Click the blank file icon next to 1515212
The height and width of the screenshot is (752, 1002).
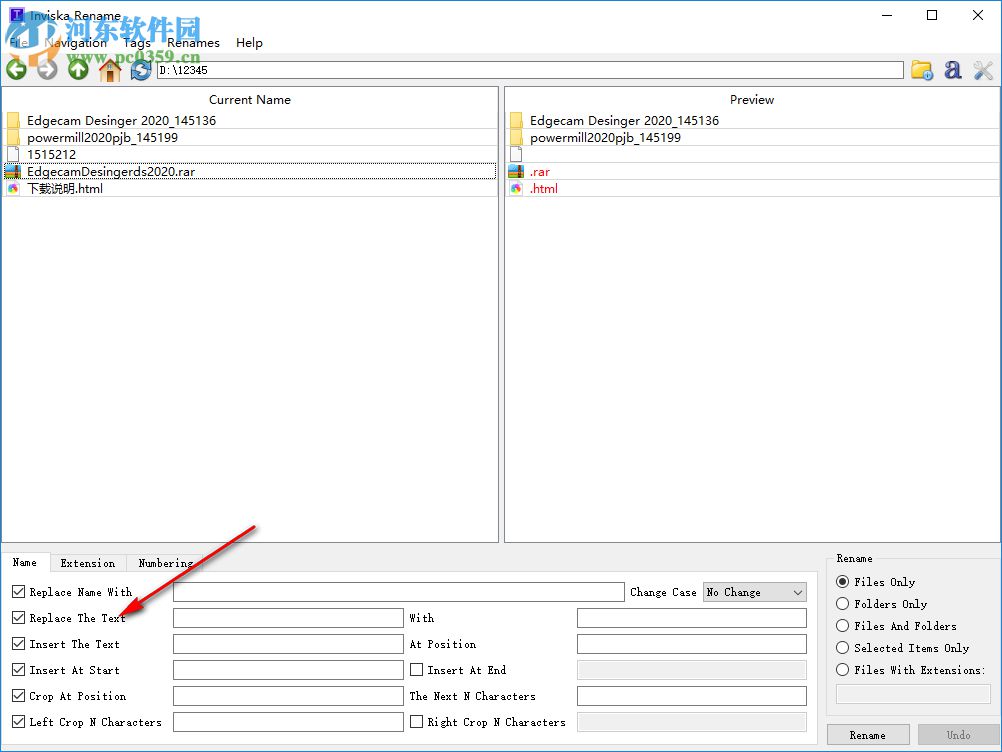point(13,154)
